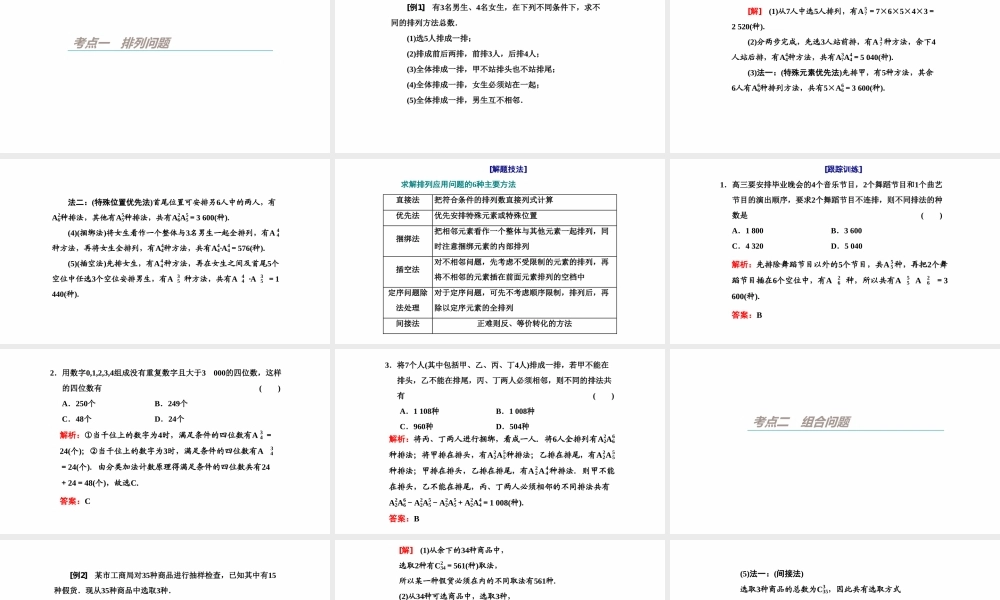Click the 解题技法 heading text

click(508, 169)
